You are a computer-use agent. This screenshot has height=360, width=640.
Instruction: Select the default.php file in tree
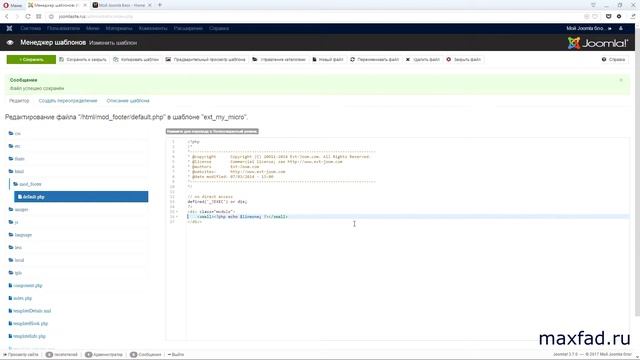[81, 197]
